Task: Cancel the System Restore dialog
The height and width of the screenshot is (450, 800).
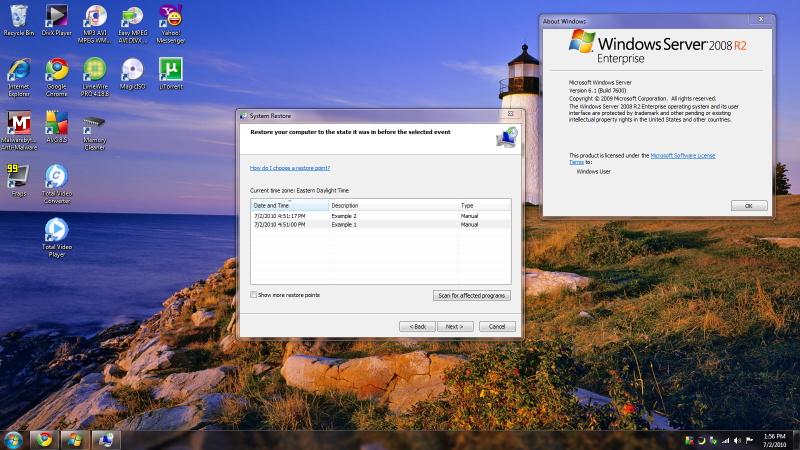Action: point(497,327)
